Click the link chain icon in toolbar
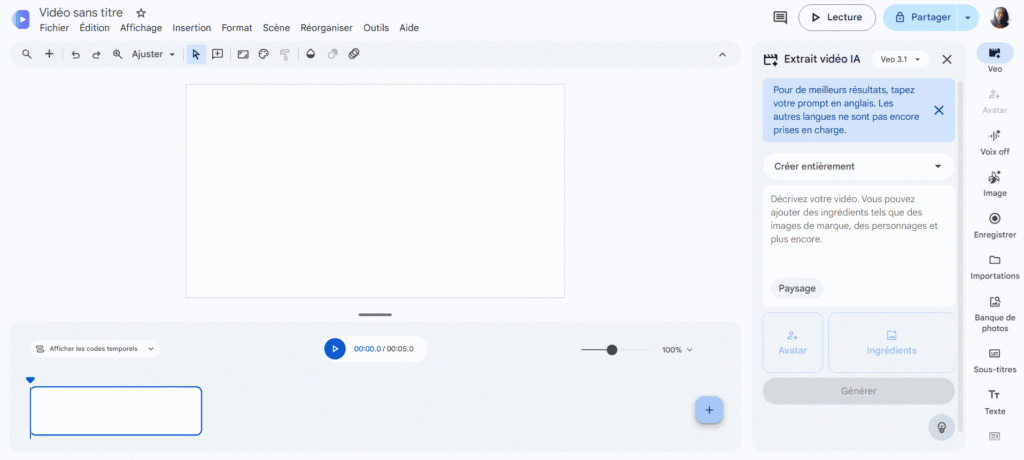The image size is (1024, 460). [x=354, y=54]
